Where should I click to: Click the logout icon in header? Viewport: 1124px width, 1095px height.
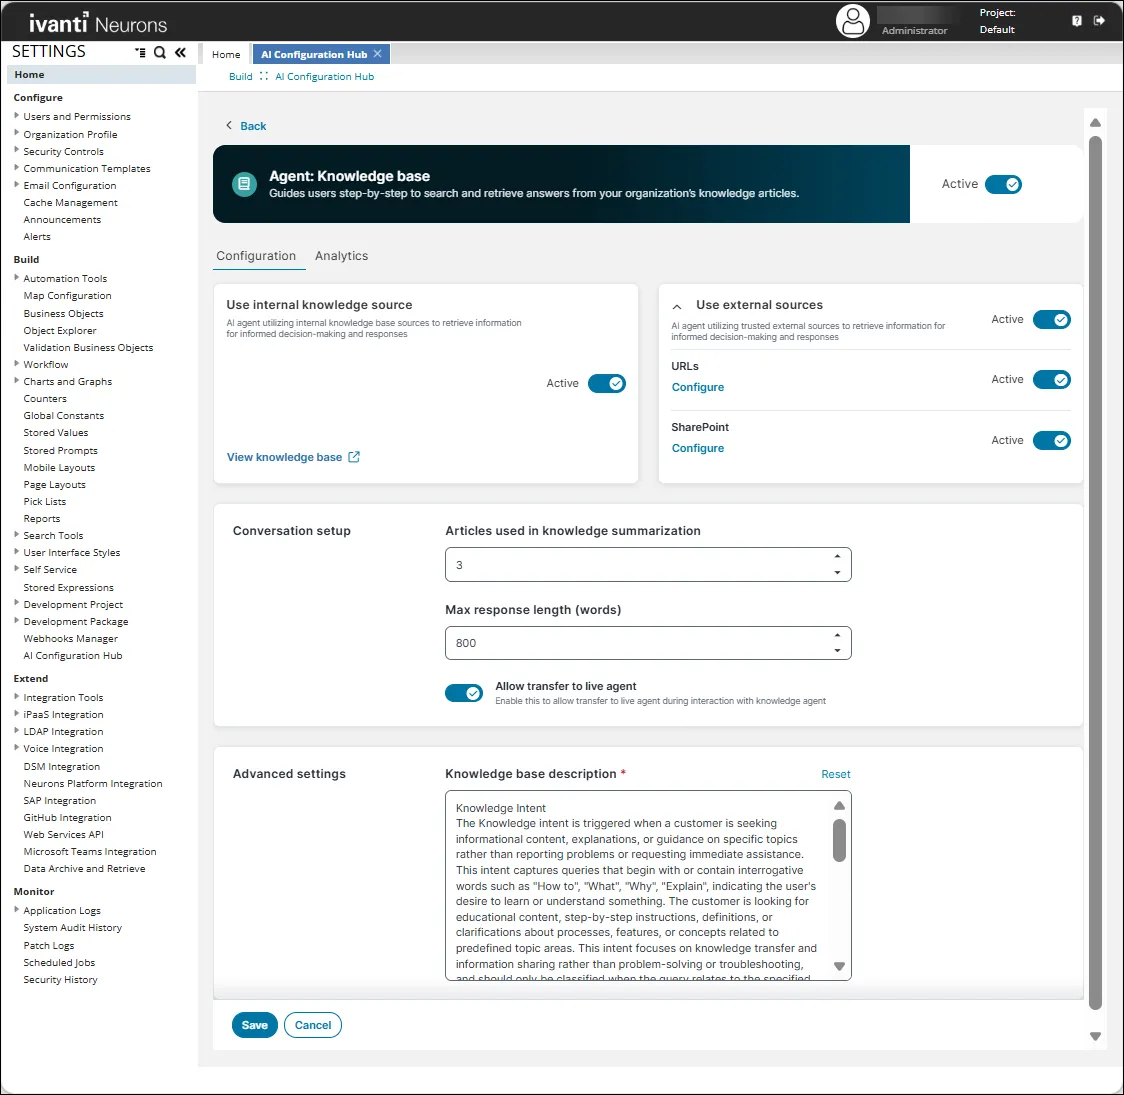coord(1099,21)
